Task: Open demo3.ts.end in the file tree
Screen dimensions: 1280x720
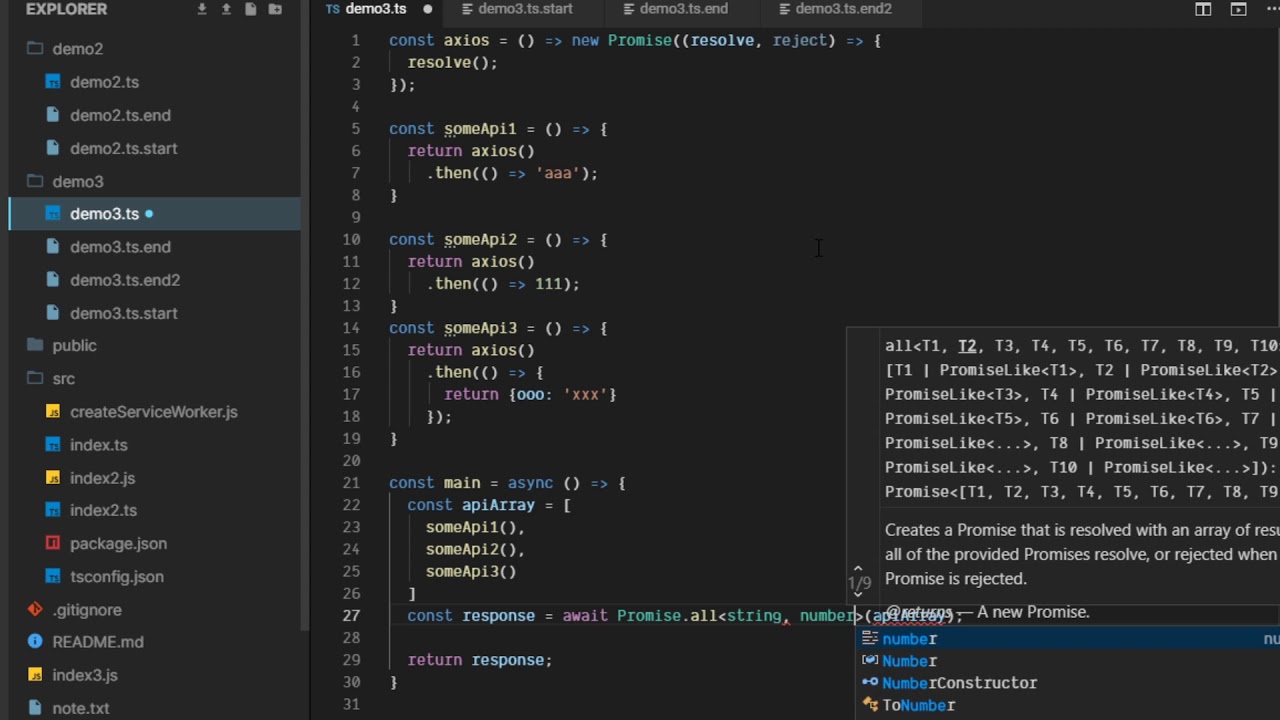Action: [120, 247]
